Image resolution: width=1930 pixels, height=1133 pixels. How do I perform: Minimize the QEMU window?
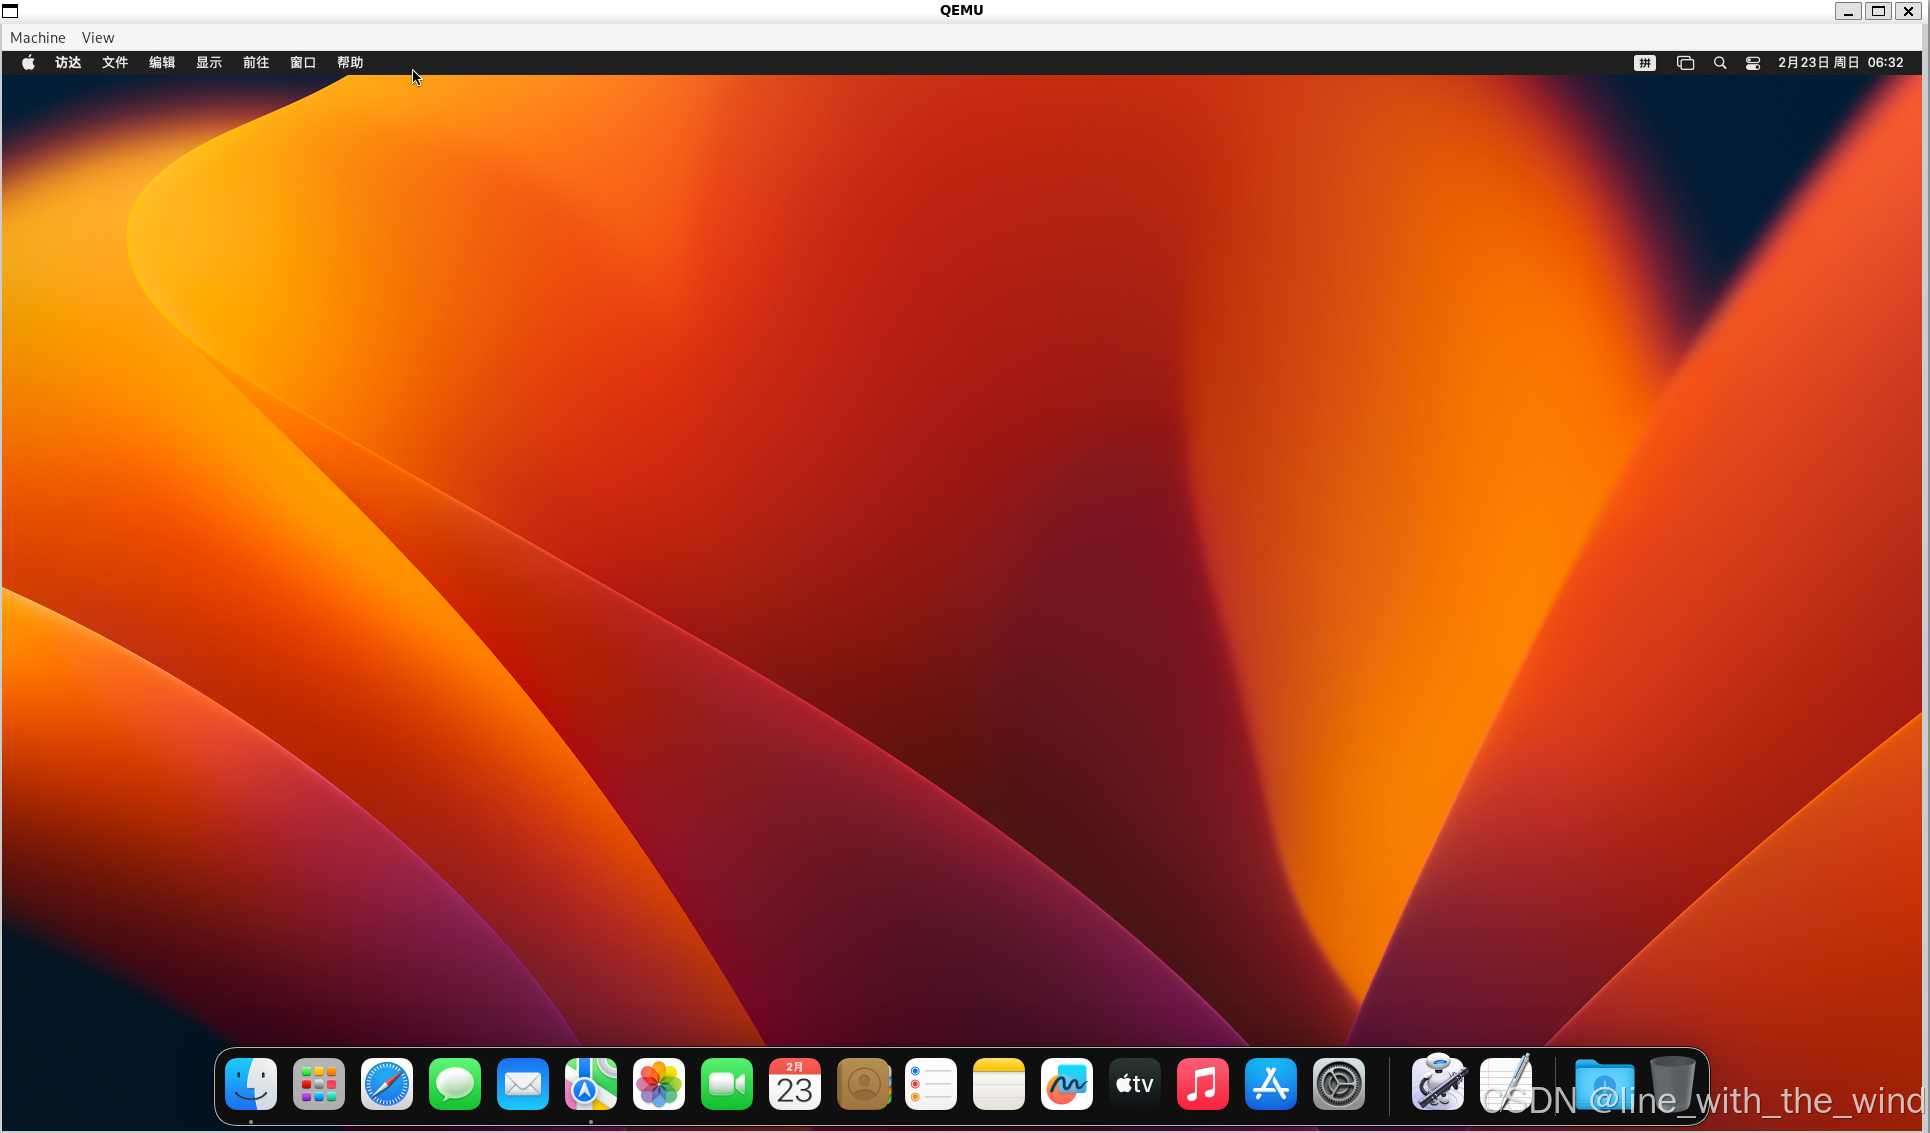[1848, 11]
